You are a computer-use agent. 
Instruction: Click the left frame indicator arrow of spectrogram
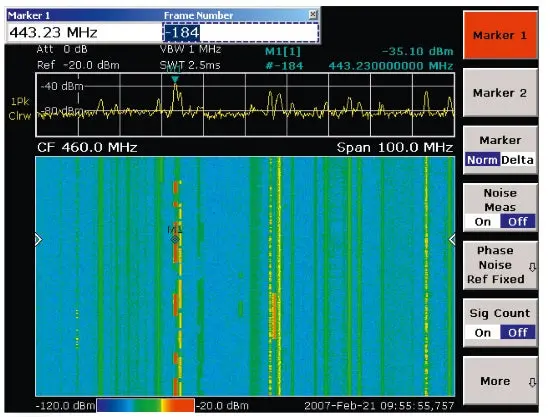[39, 240]
